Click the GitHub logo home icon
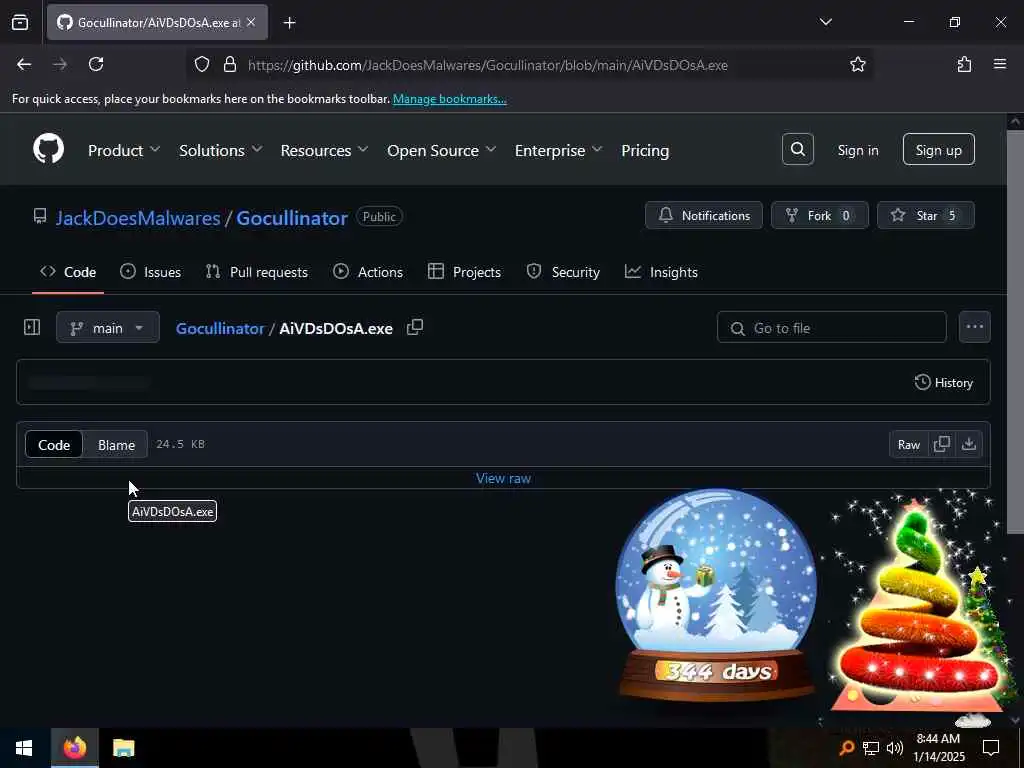 pos(49,150)
